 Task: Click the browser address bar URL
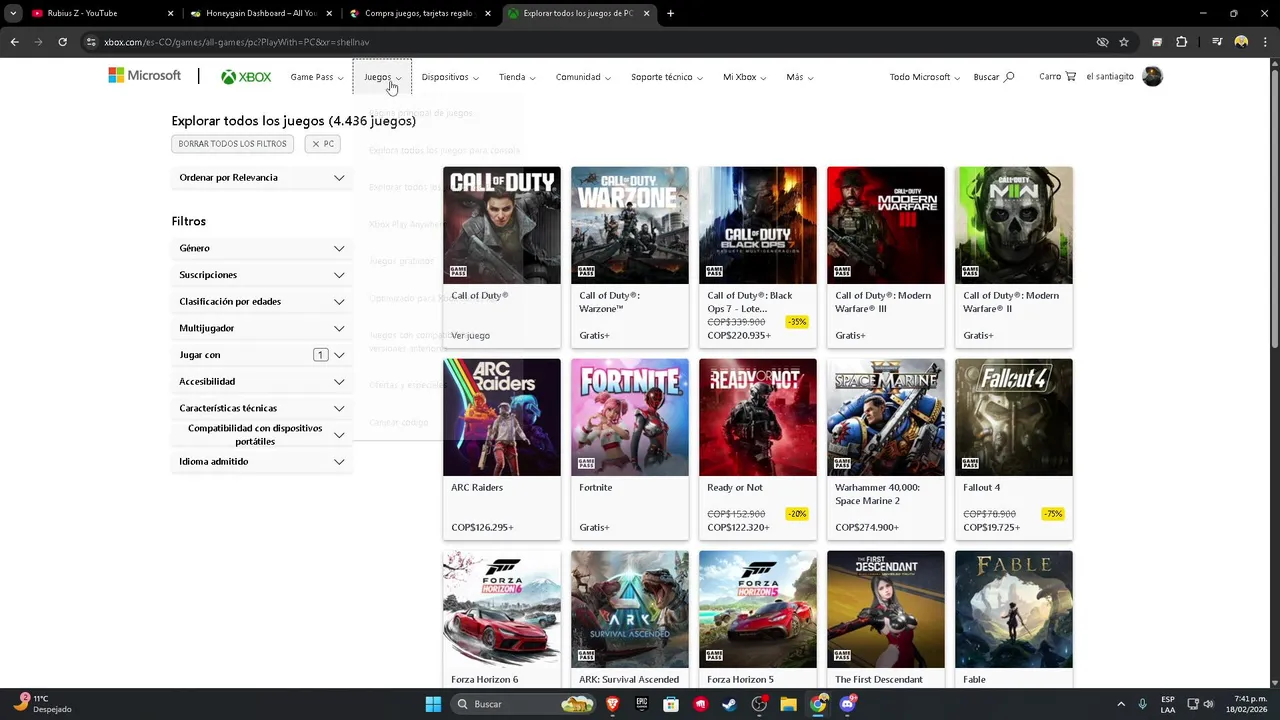237,42
